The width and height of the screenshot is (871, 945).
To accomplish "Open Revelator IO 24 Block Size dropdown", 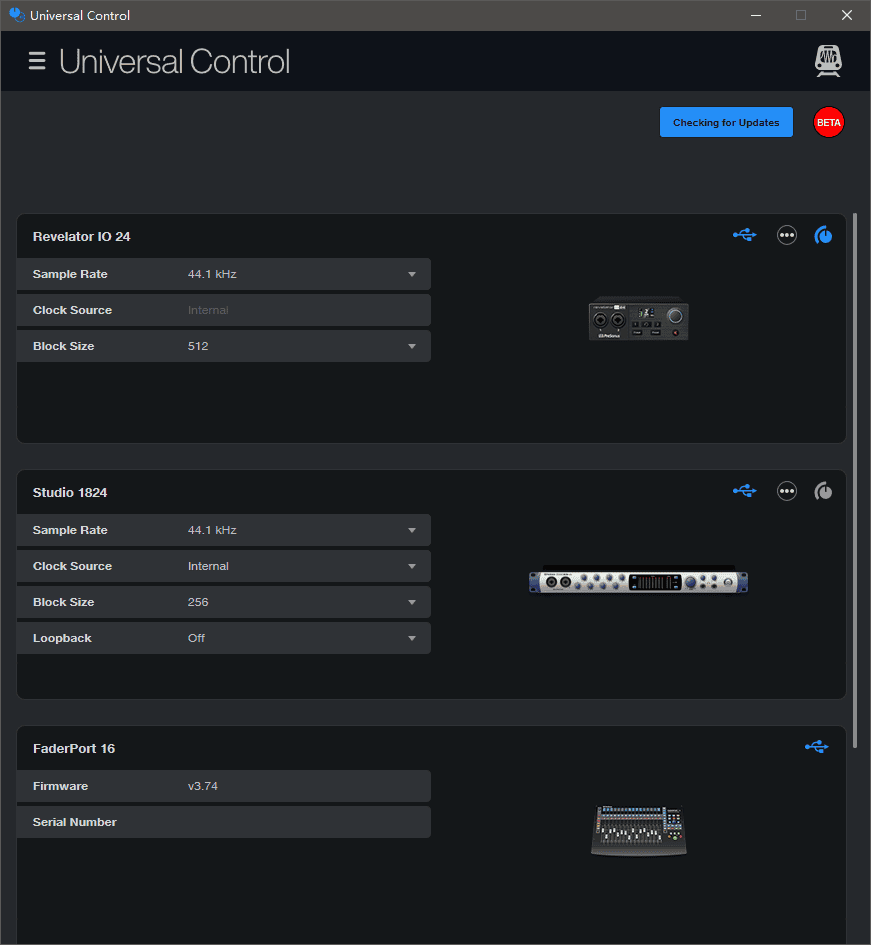I will click(x=224, y=347).
